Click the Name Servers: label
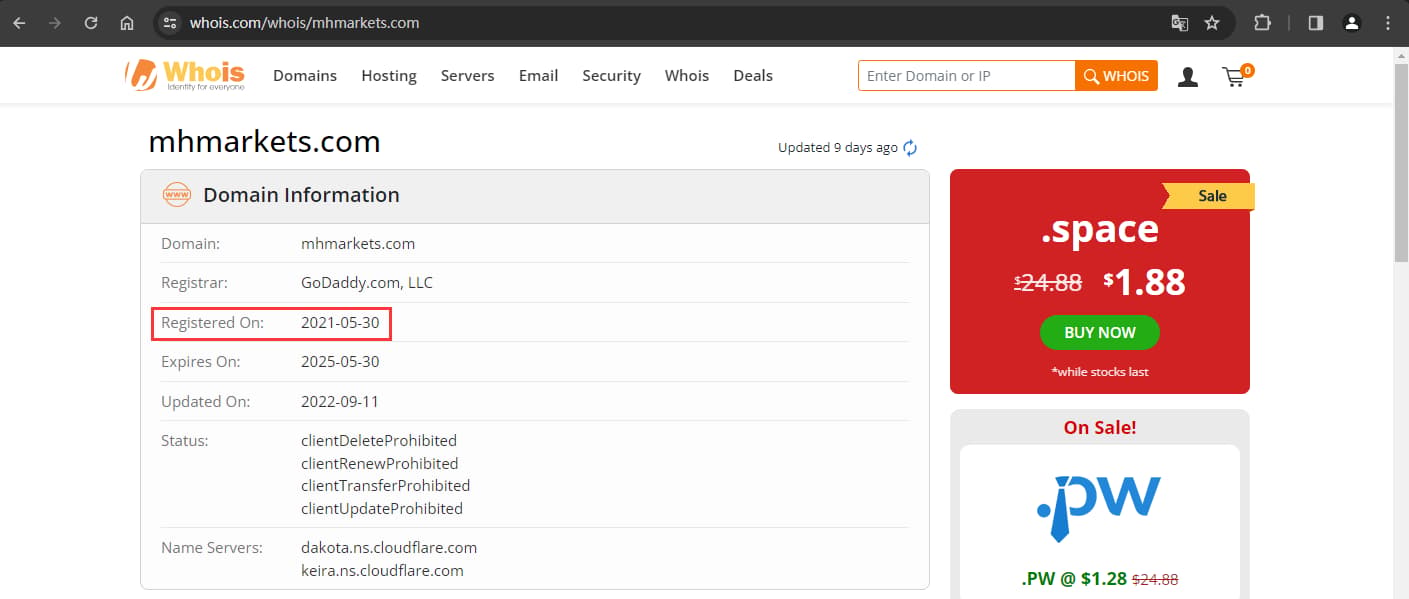 (211, 548)
